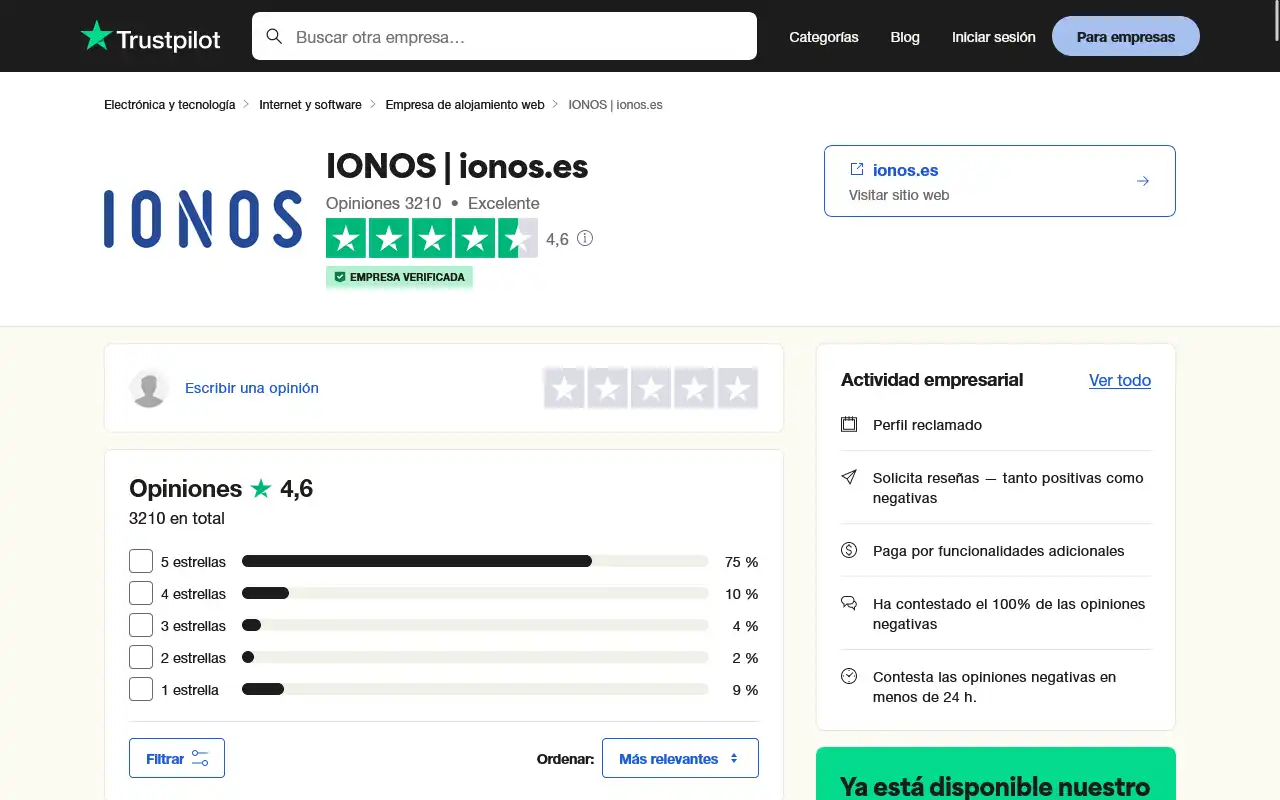Rate with the fourth empty star

pos(694,388)
